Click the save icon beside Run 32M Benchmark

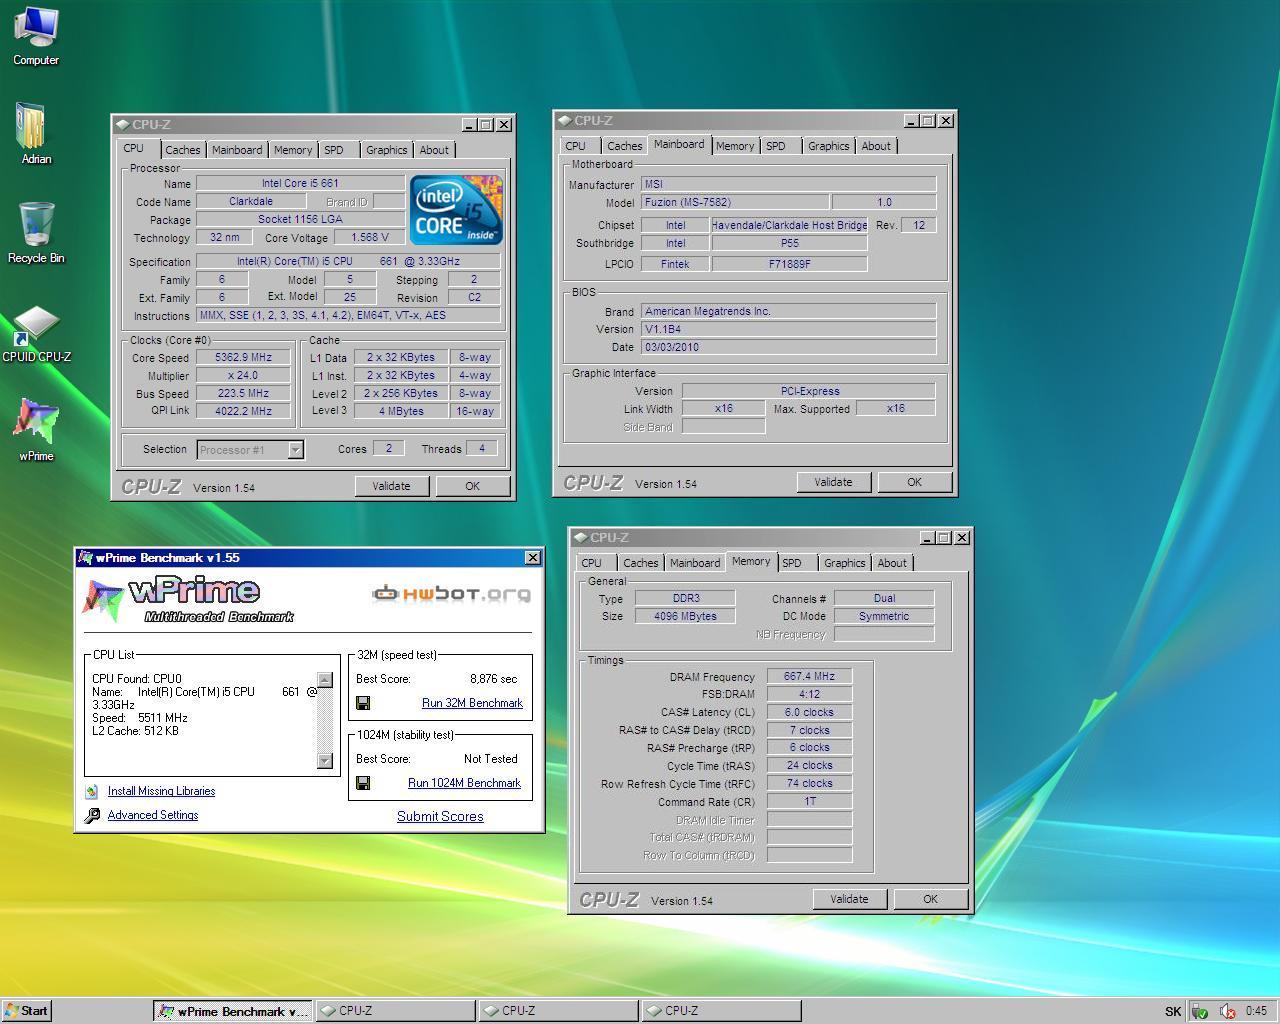point(363,703)
